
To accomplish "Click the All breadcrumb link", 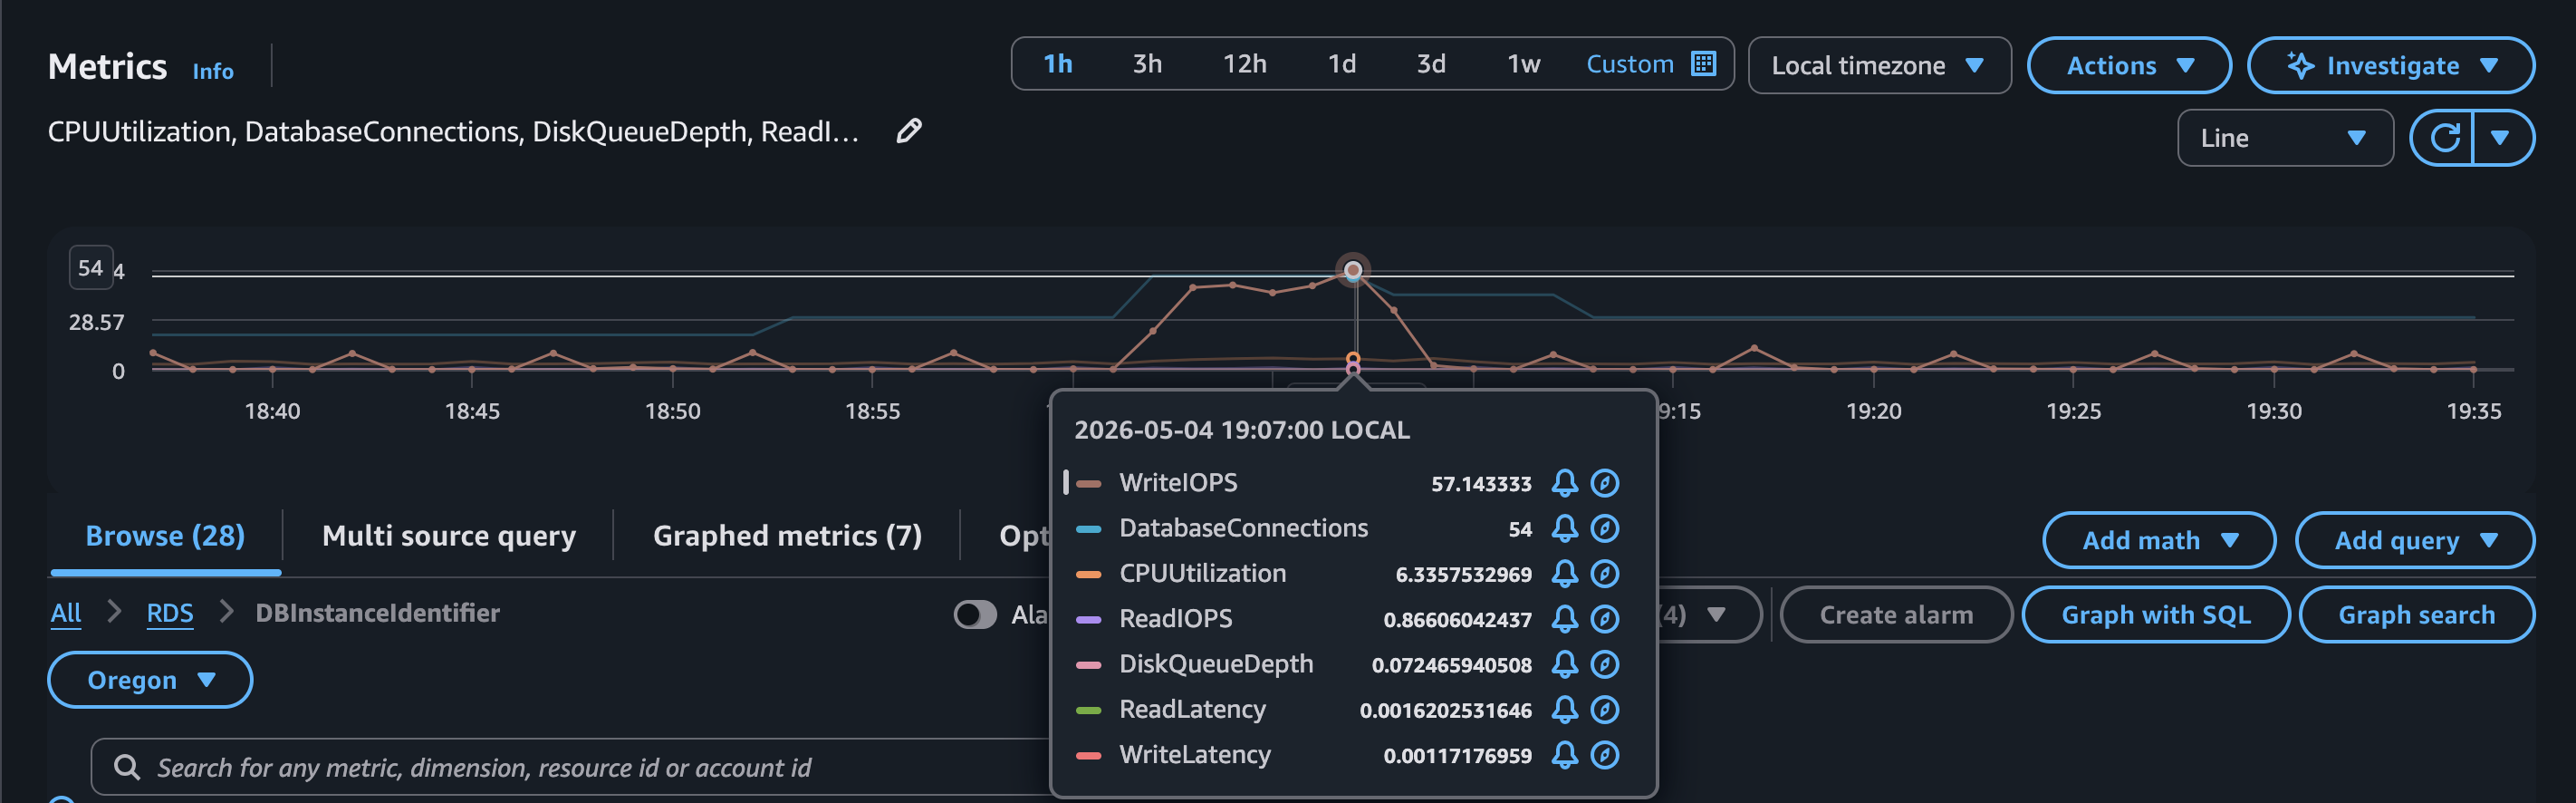I will click(66, 613).
